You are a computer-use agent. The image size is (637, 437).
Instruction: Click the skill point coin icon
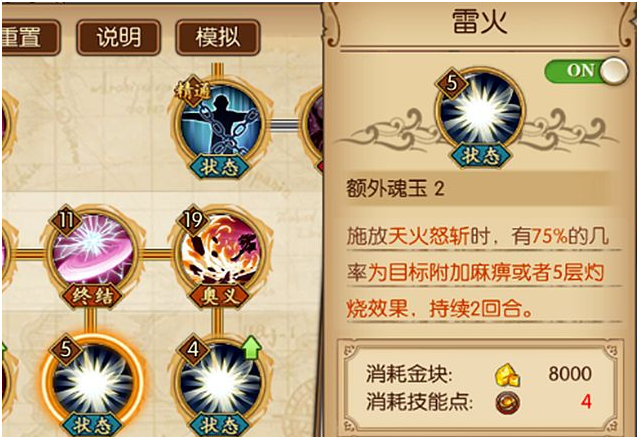point(508,403)
